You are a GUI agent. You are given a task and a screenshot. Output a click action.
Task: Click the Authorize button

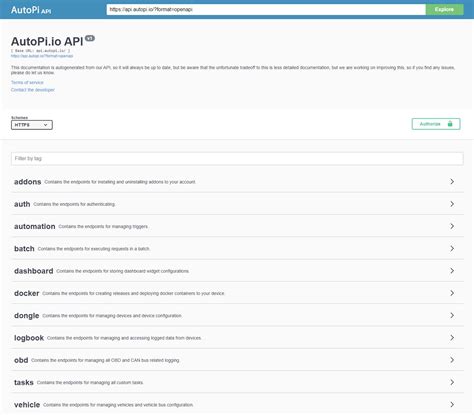pyautogui.click(x=436, y=124)
